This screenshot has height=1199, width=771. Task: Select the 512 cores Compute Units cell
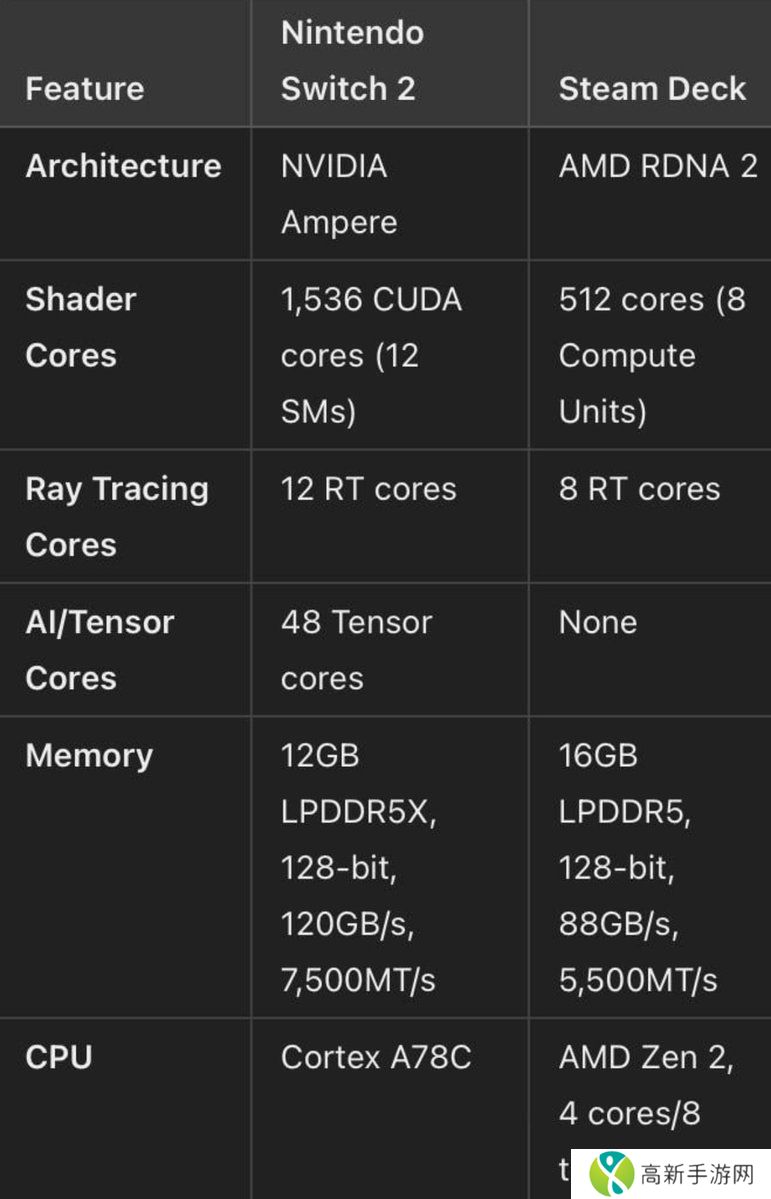pyautogui.click(x=651, y=355)
